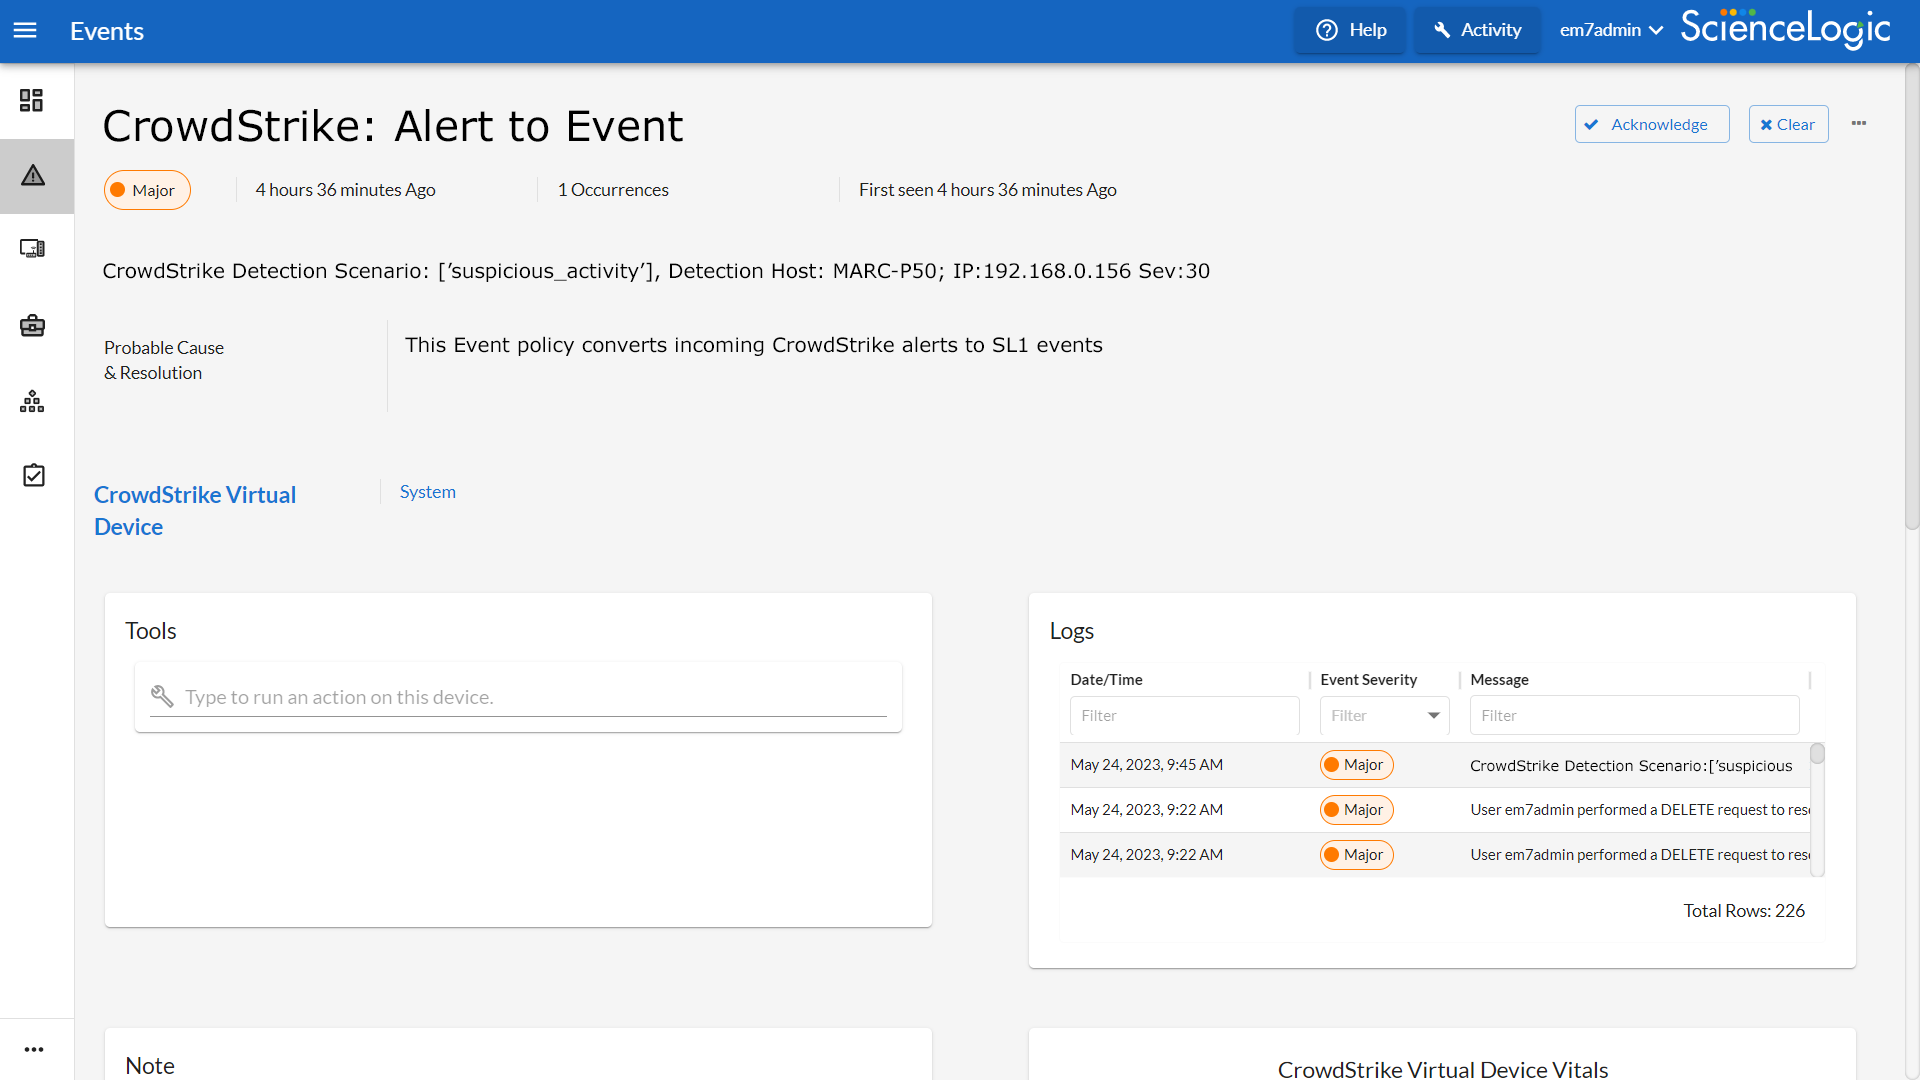The width and height of the screenshot is (1920, 1080).
Task: Expand the em7admin user dropdown menu
Action: pos(1610,30)
